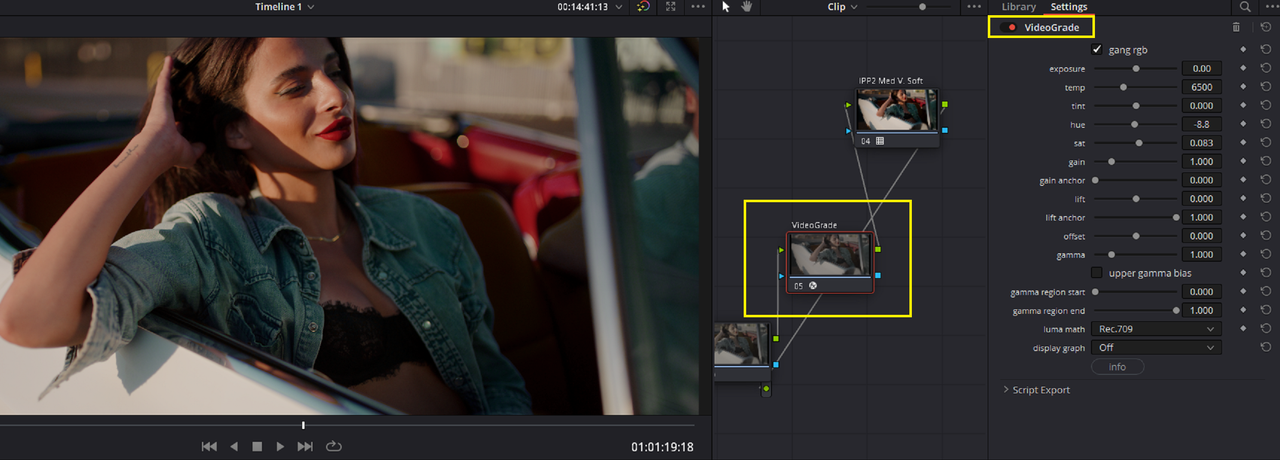Open search in the effects panel
Viewport: 1280px width, 460px height.
1245,7
